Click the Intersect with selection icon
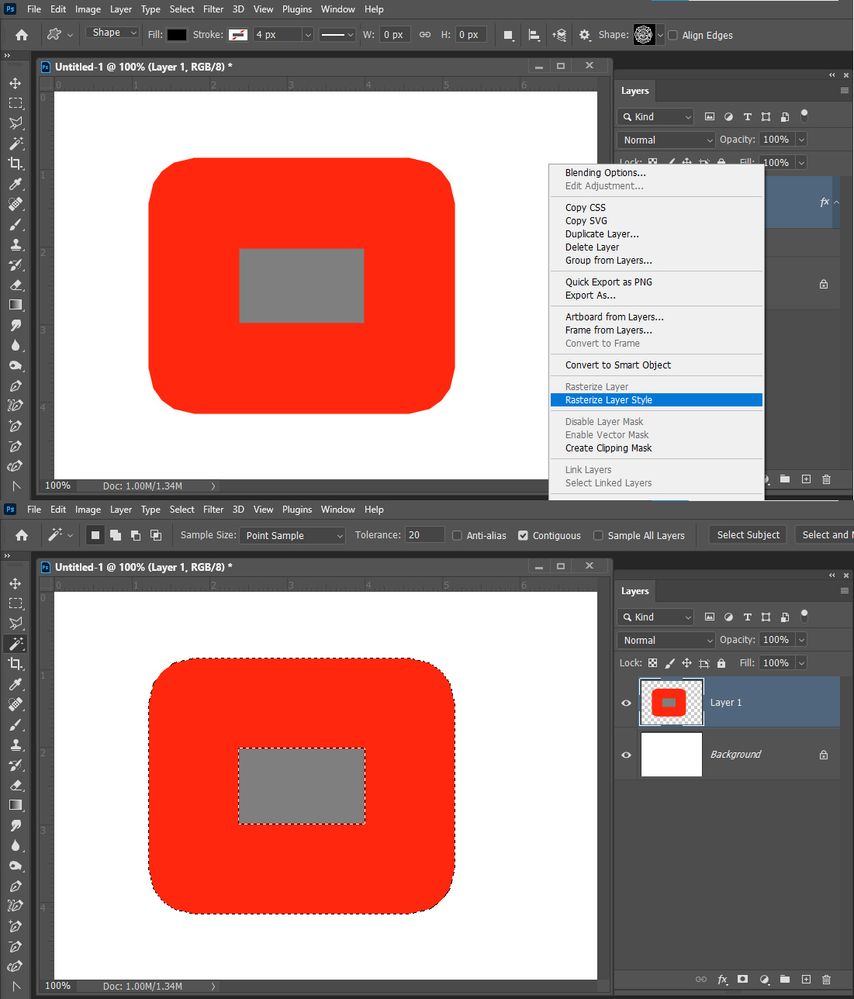 (x=156, y=535)
